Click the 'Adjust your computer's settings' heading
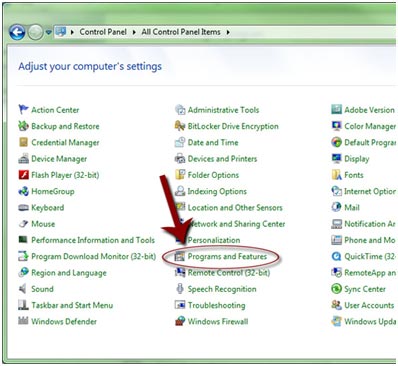 coord(90,66)
